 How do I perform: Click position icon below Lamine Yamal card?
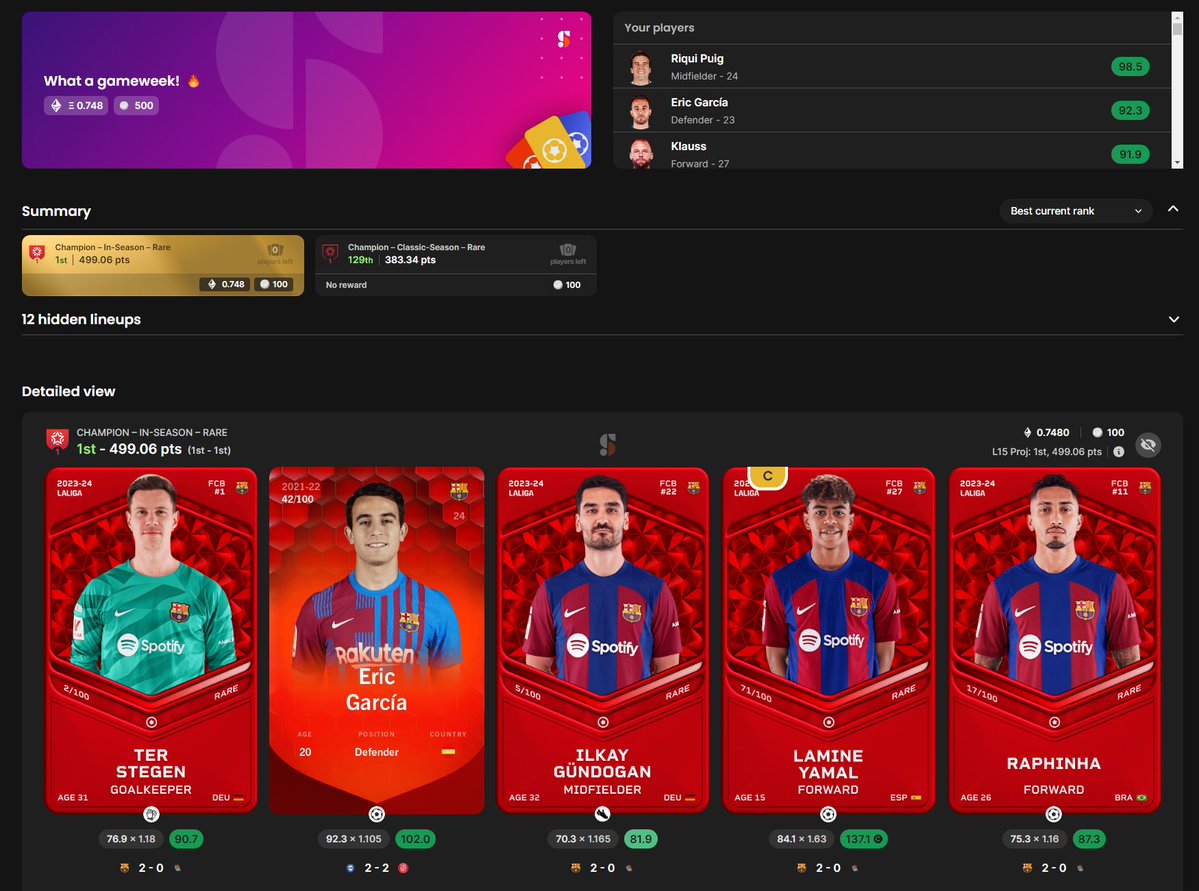pos(828,814)
